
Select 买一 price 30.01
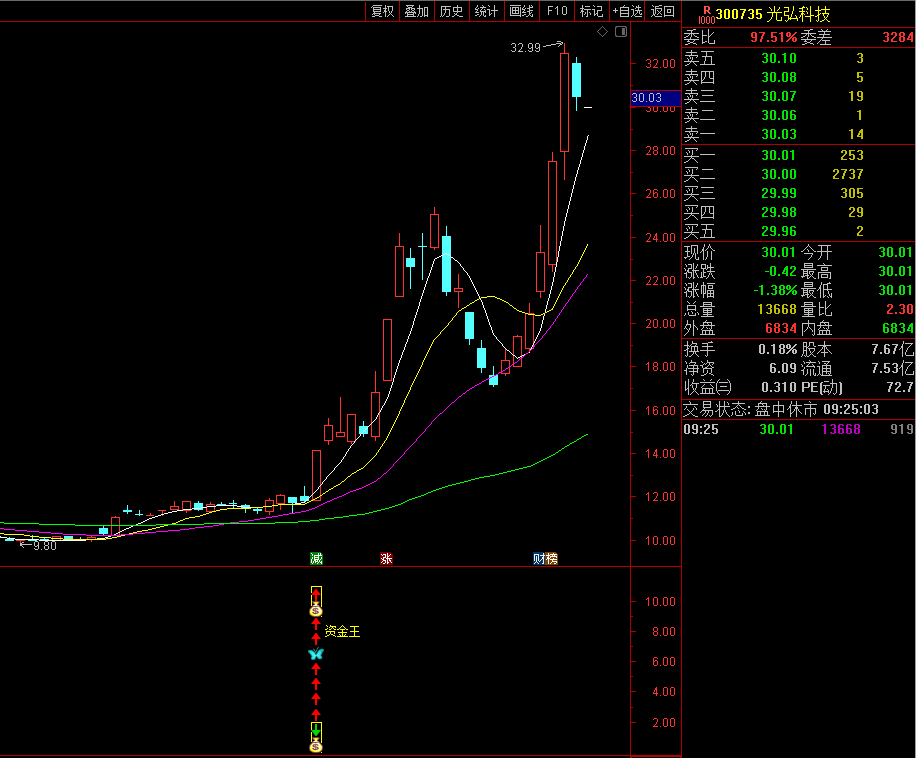coord(779,155)
